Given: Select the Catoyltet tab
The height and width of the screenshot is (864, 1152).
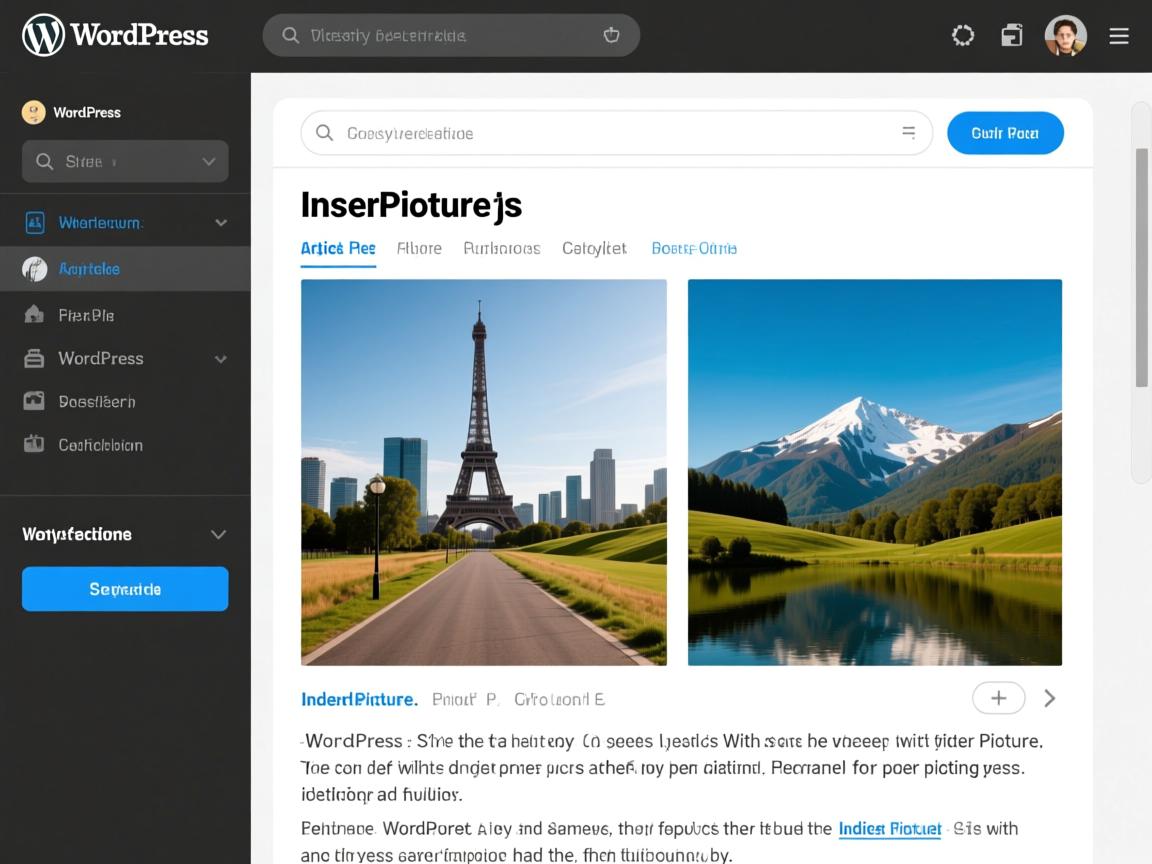Looking at the screenshot, I should click(594, 248).
